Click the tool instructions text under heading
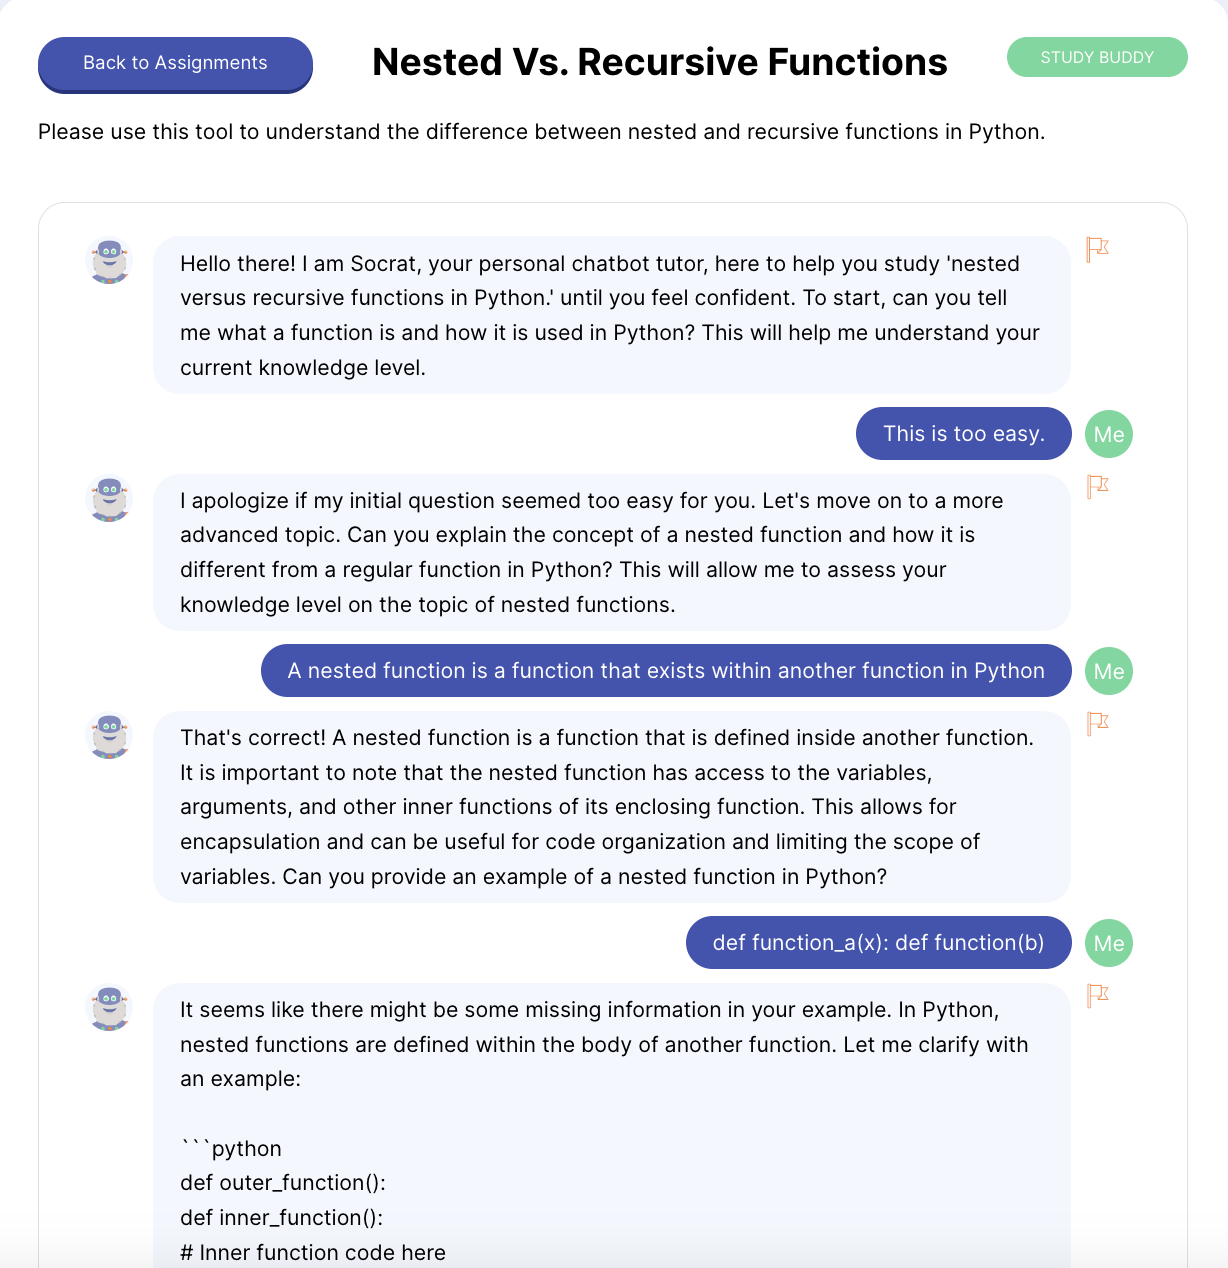This screenshot has width=1228, height=1268. (541, 132)
